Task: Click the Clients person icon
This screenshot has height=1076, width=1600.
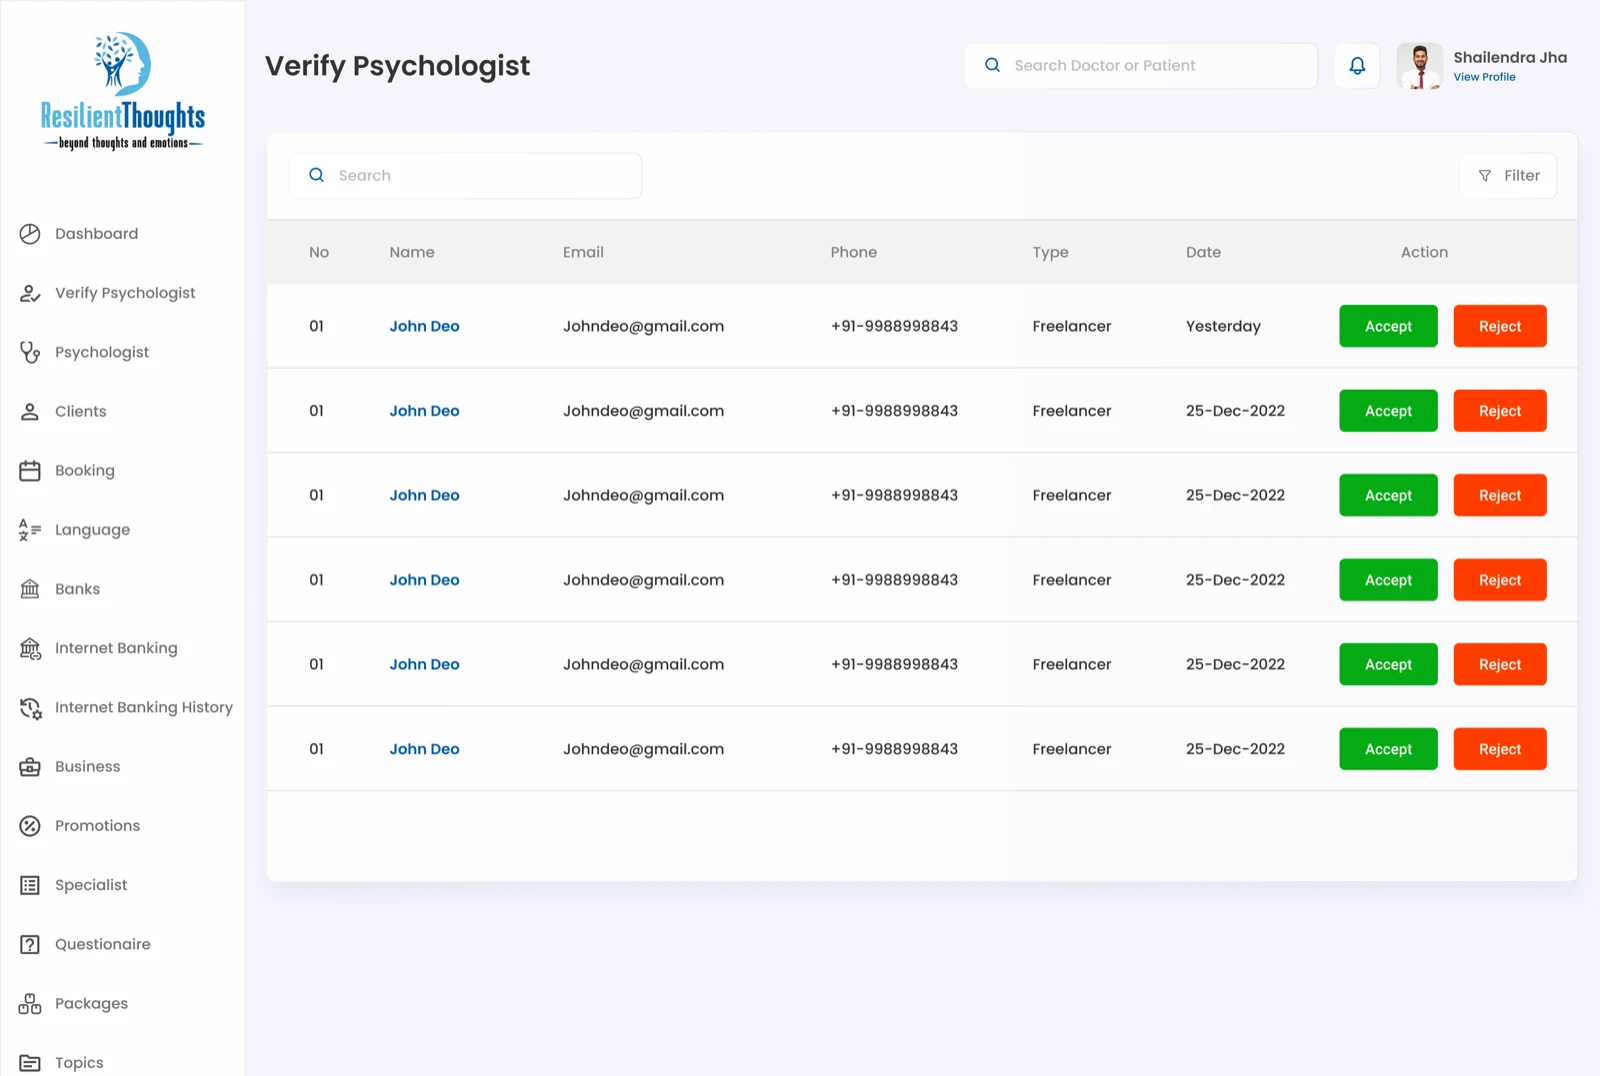Action: tap(30, 411)
